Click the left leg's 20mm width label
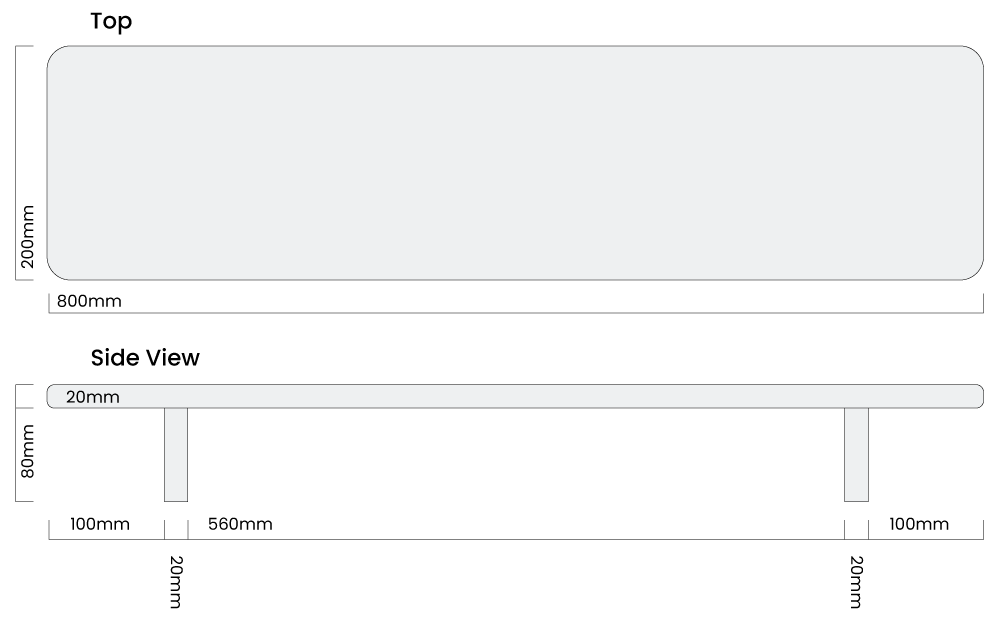Screen dimensions: 1000x643 pyautogui.click(x=177, y=582)
